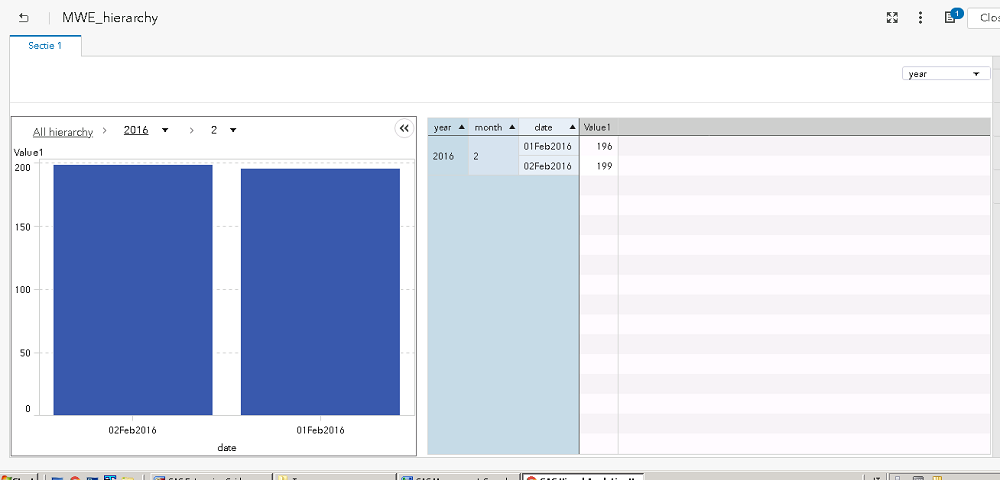The height and width of the screenshot is (480, 1000).
Task: Click the 2016 breadcrumb link
Action: [x=135, y=131]
